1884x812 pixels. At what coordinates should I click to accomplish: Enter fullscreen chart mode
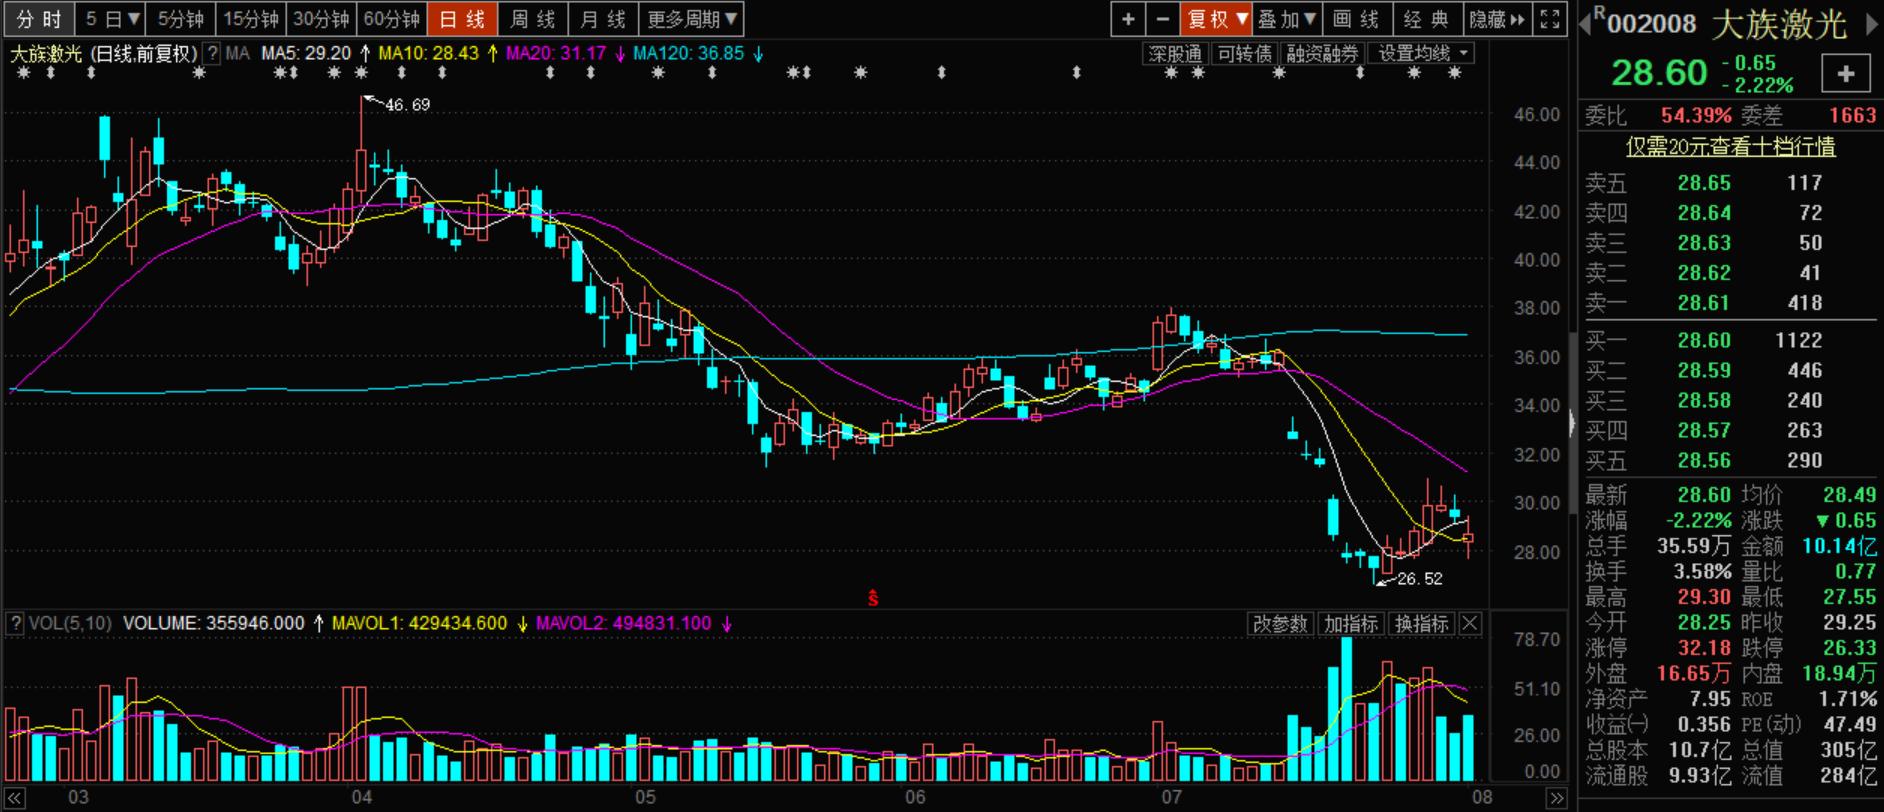pos(1549,19)
